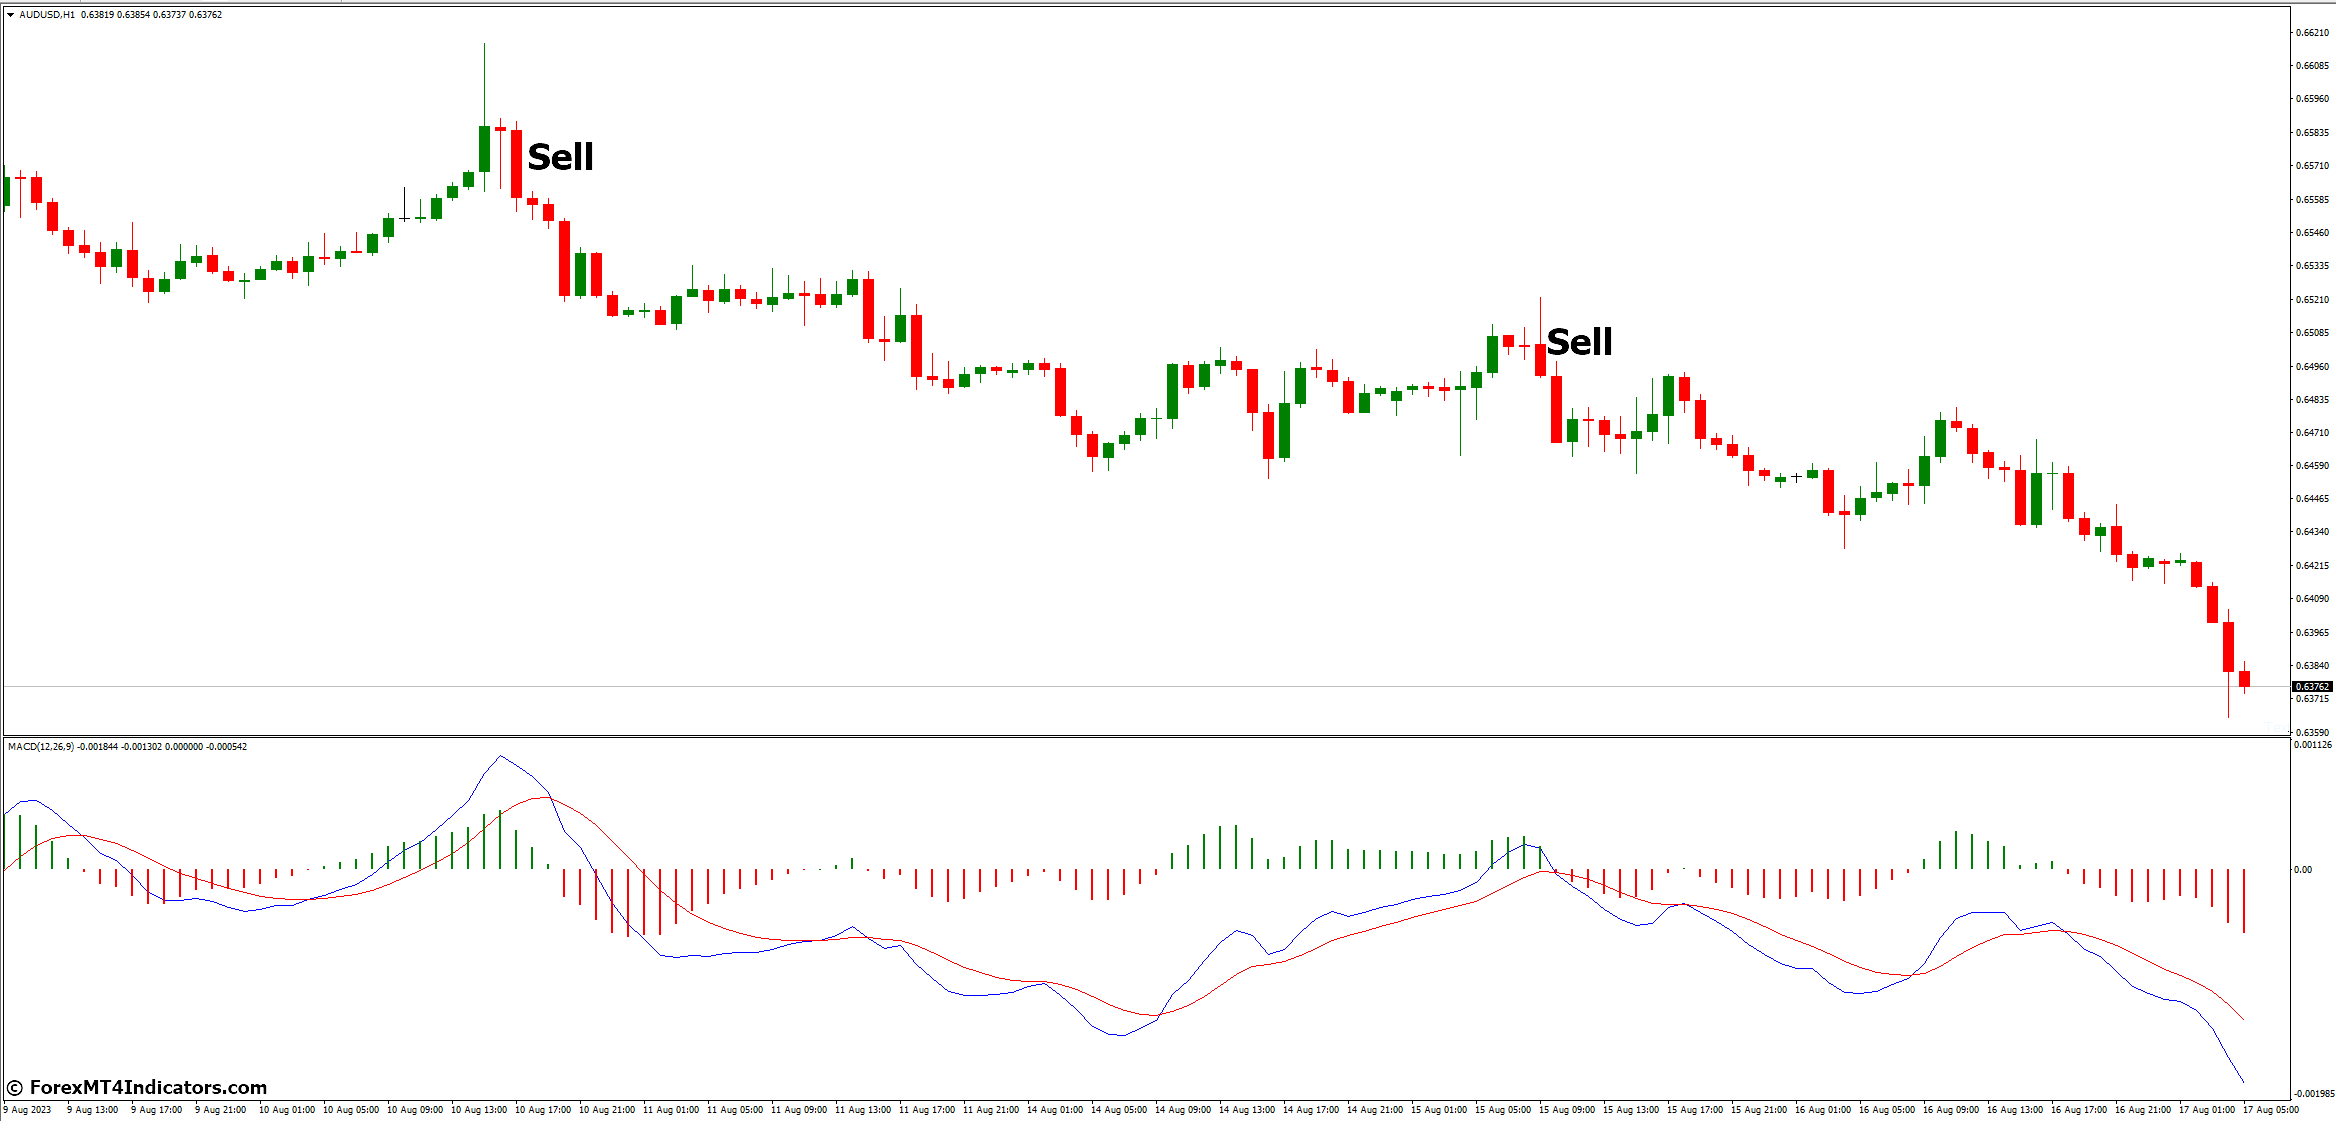Click the 14 Aug 13:00 time label
The width and height of the screenshot is (2336, 1121).
click(x=1247, y=1110)
